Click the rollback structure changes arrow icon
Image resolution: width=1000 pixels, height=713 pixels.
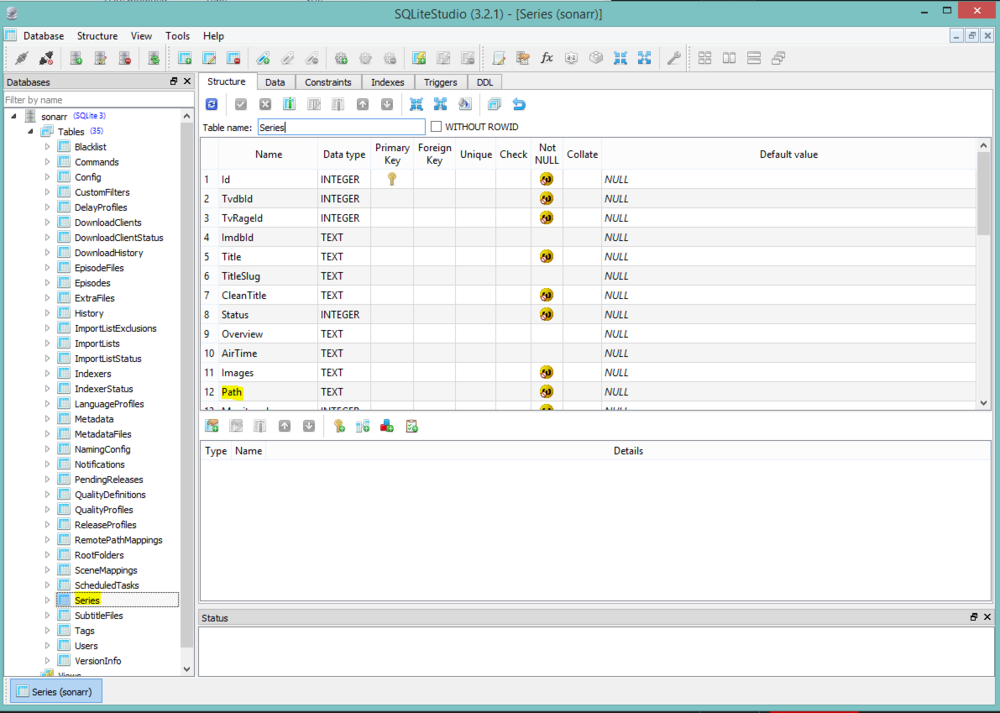click(519, 104)
